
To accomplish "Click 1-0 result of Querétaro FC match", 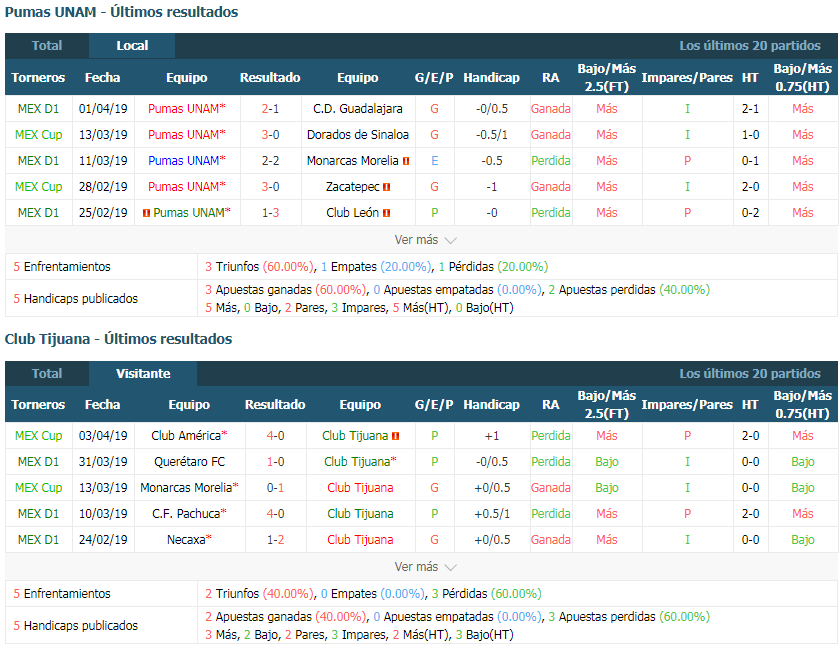I will [x=275, y=462].
